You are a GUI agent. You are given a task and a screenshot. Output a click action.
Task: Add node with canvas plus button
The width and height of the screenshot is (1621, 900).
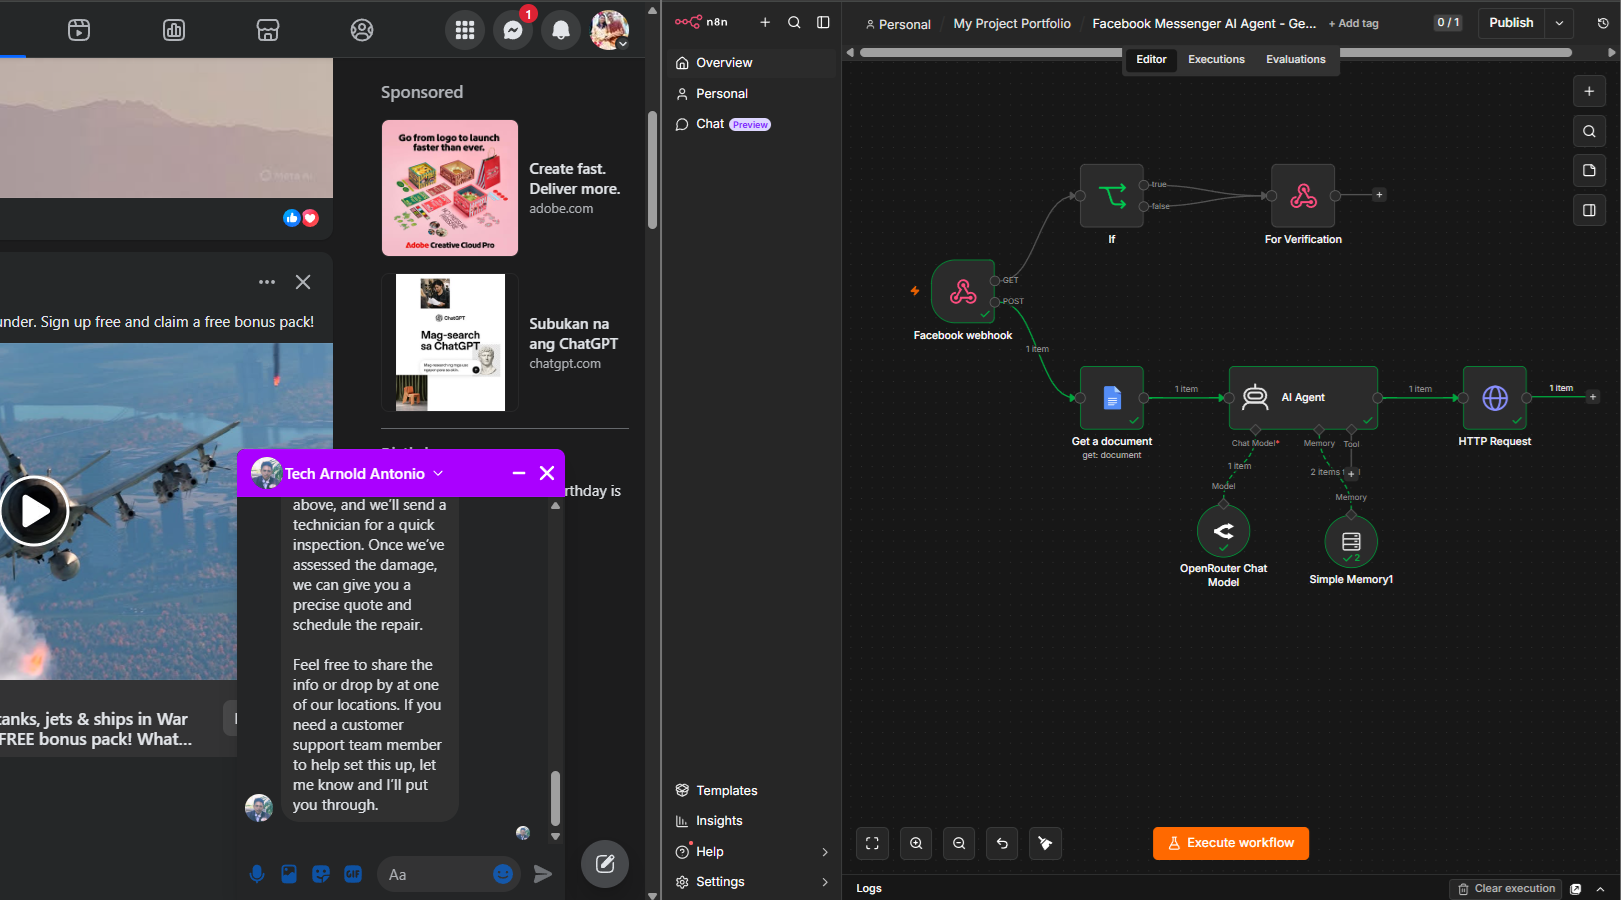(x=1589, y=91)
